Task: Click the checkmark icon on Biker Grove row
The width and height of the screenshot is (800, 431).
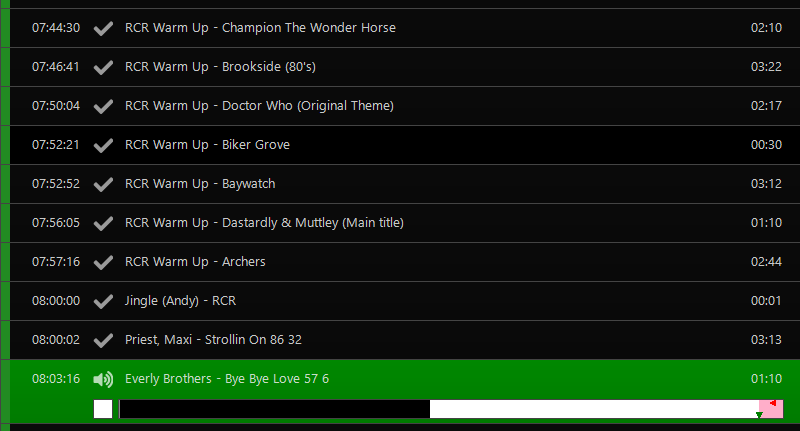Action: (103, 145)
